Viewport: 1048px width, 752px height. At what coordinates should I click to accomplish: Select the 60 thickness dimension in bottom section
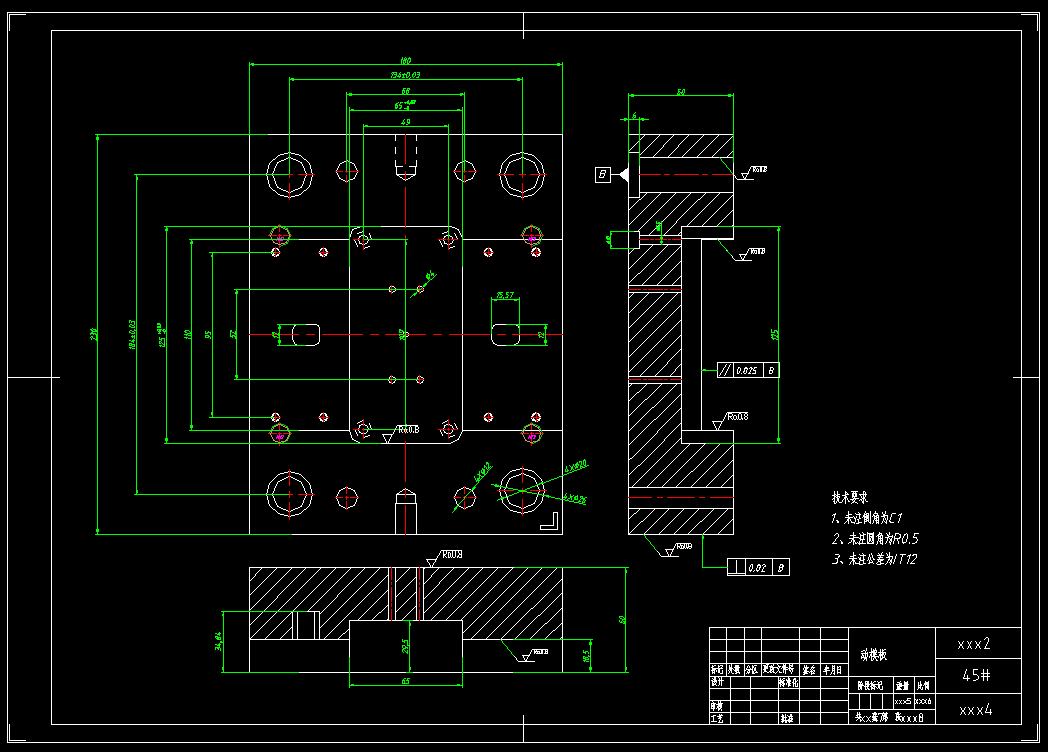click(x=622, y=620)
